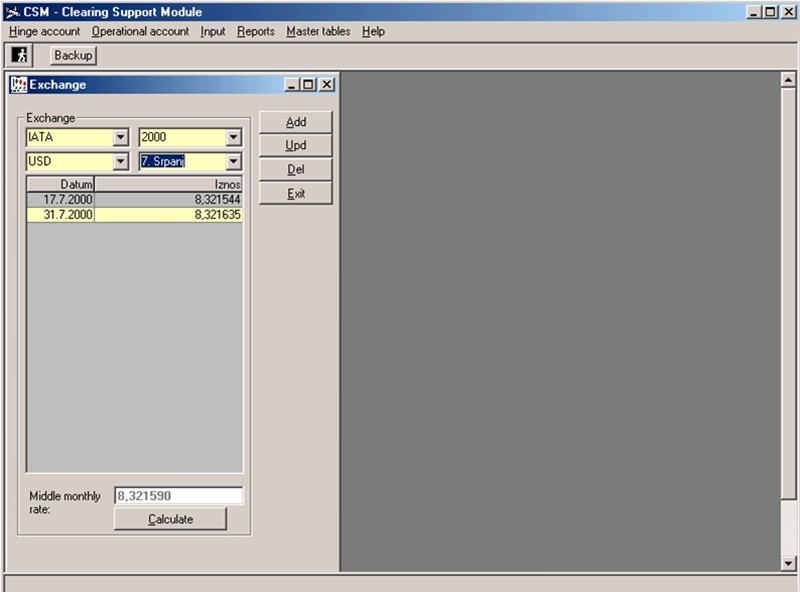Close the CSM main window
800x592 pixels.
(788, 12)
